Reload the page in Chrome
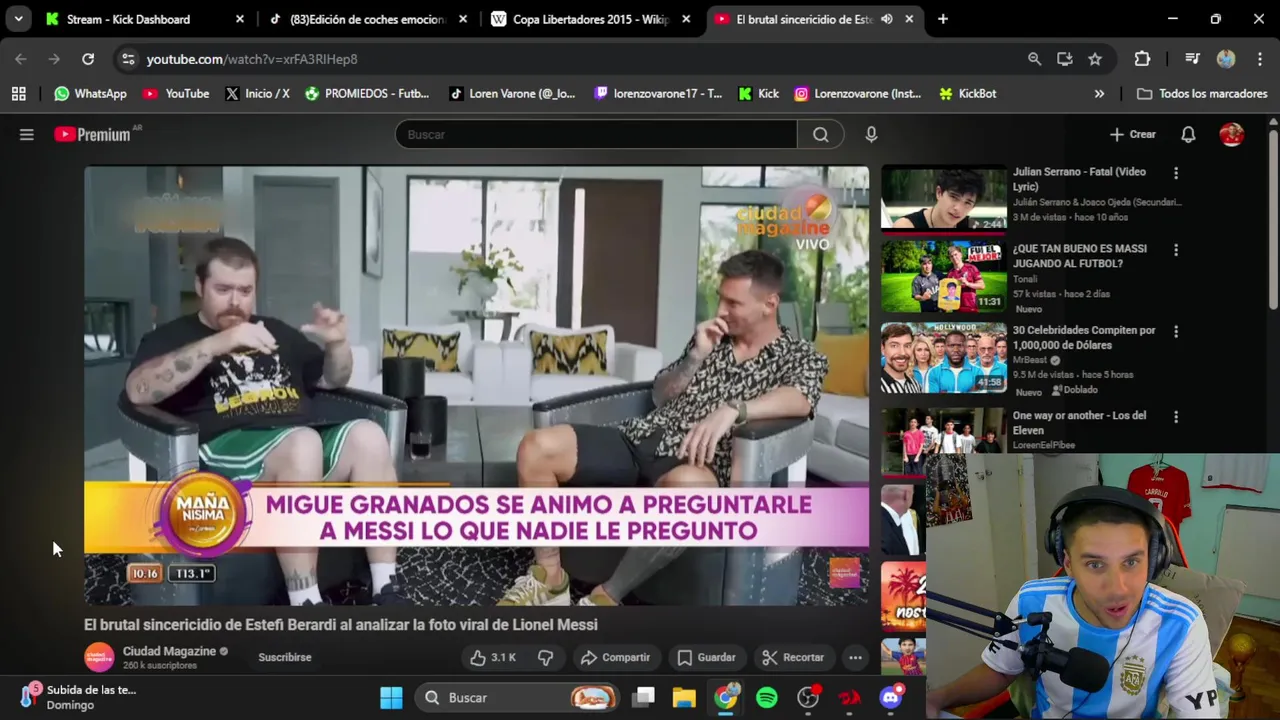 [88, 59]
